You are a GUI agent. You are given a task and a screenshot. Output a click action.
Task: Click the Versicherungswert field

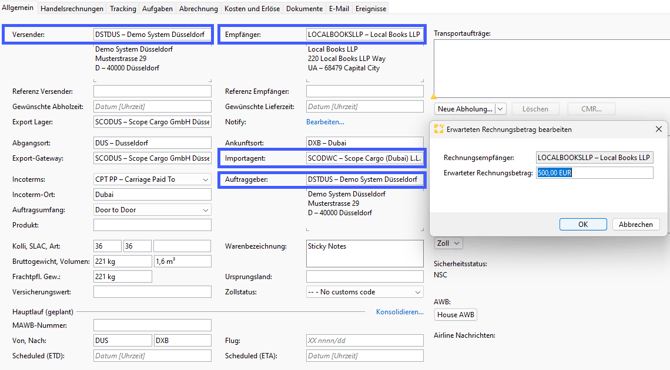point(152,292)
